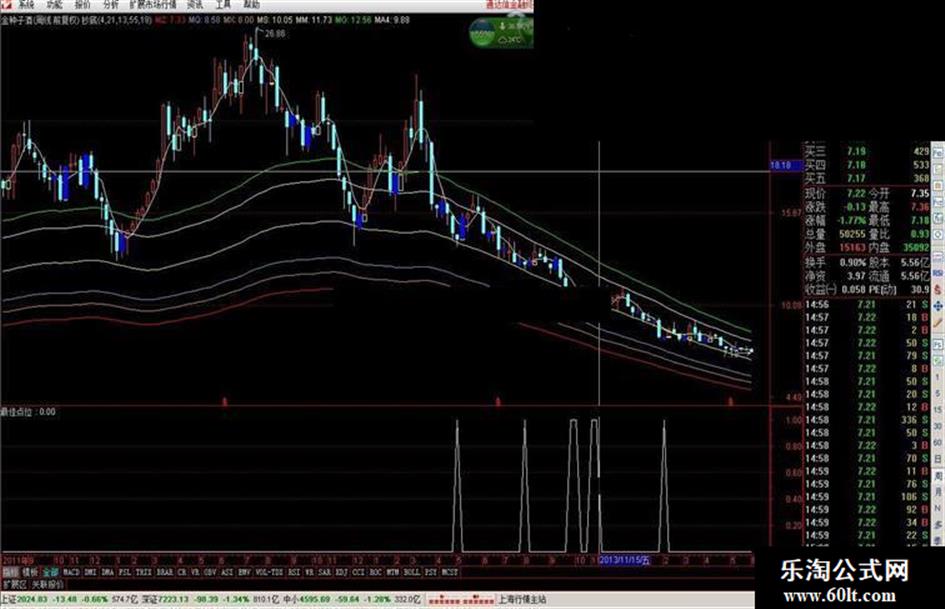Screen dimensions: 945x609
Task: Click the 买五 bid row at 7.17
Action: (x=867, y=178)
